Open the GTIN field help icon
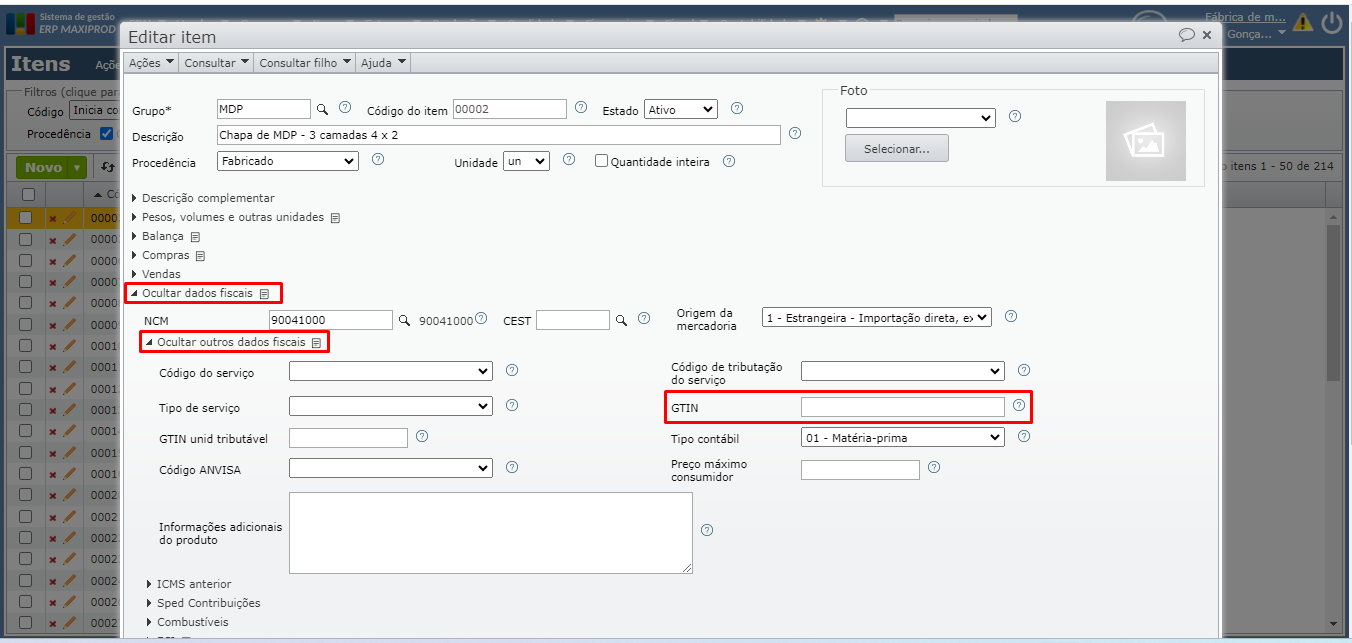The width and height of the screenshot is (1352, 643). 1019,405
